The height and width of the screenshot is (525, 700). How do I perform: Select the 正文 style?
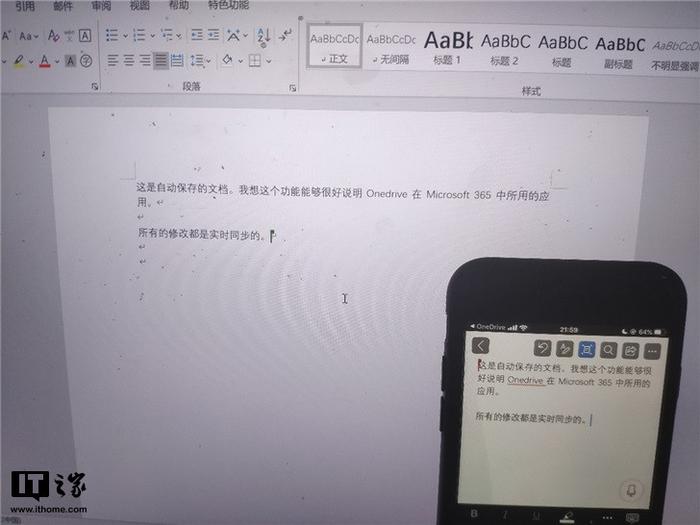tap(334, 46)
